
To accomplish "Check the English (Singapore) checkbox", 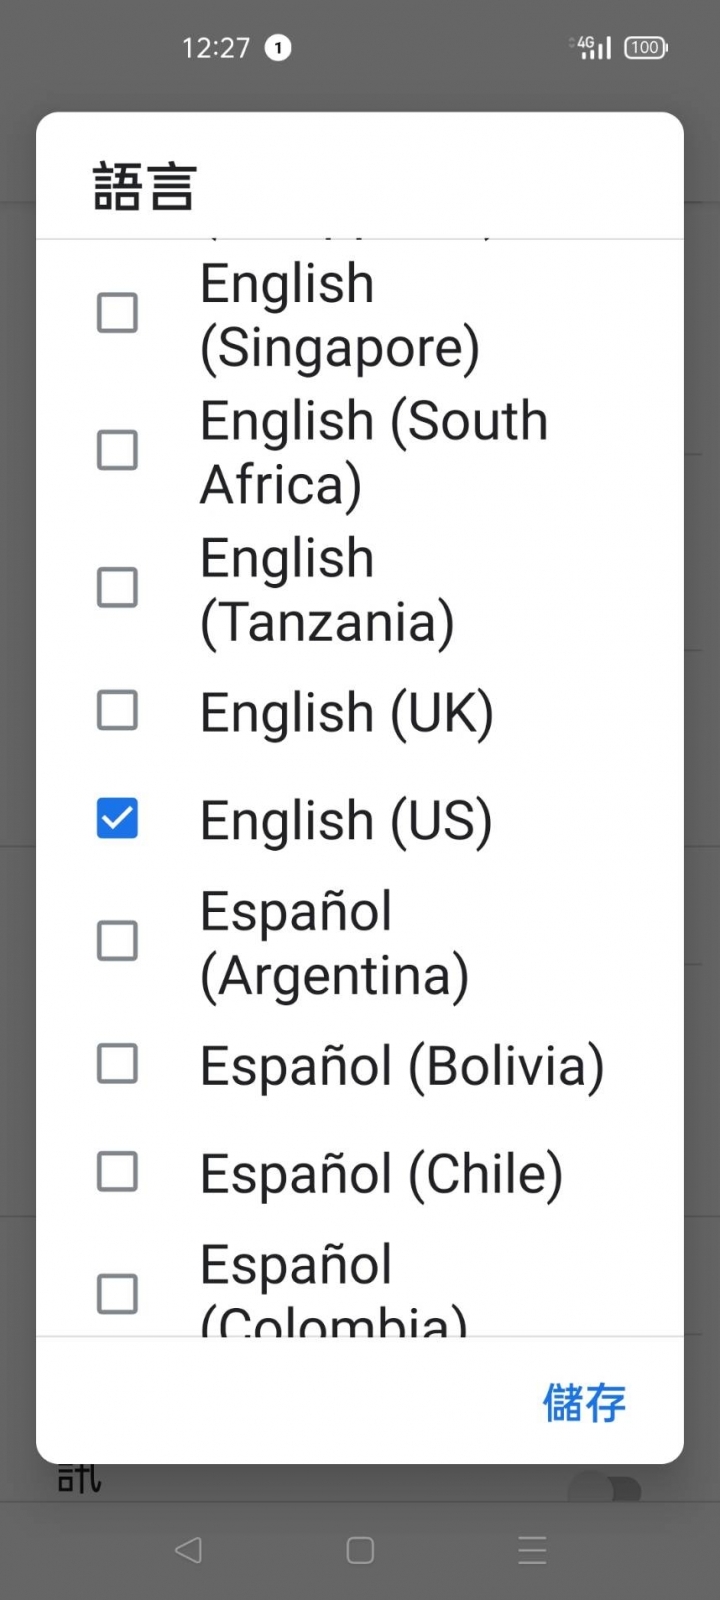I will pyautogui.click(x=117, y=313).
